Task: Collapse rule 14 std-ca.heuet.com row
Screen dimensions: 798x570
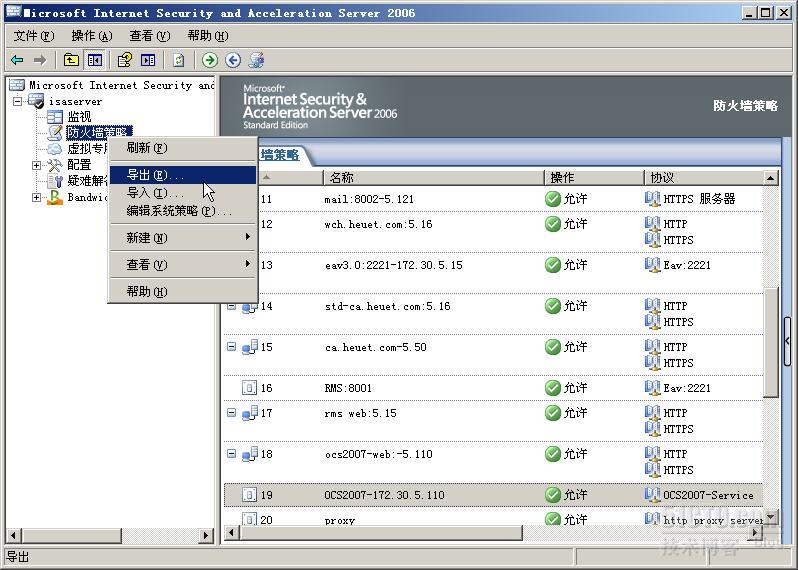Action: tap(232, 306)
